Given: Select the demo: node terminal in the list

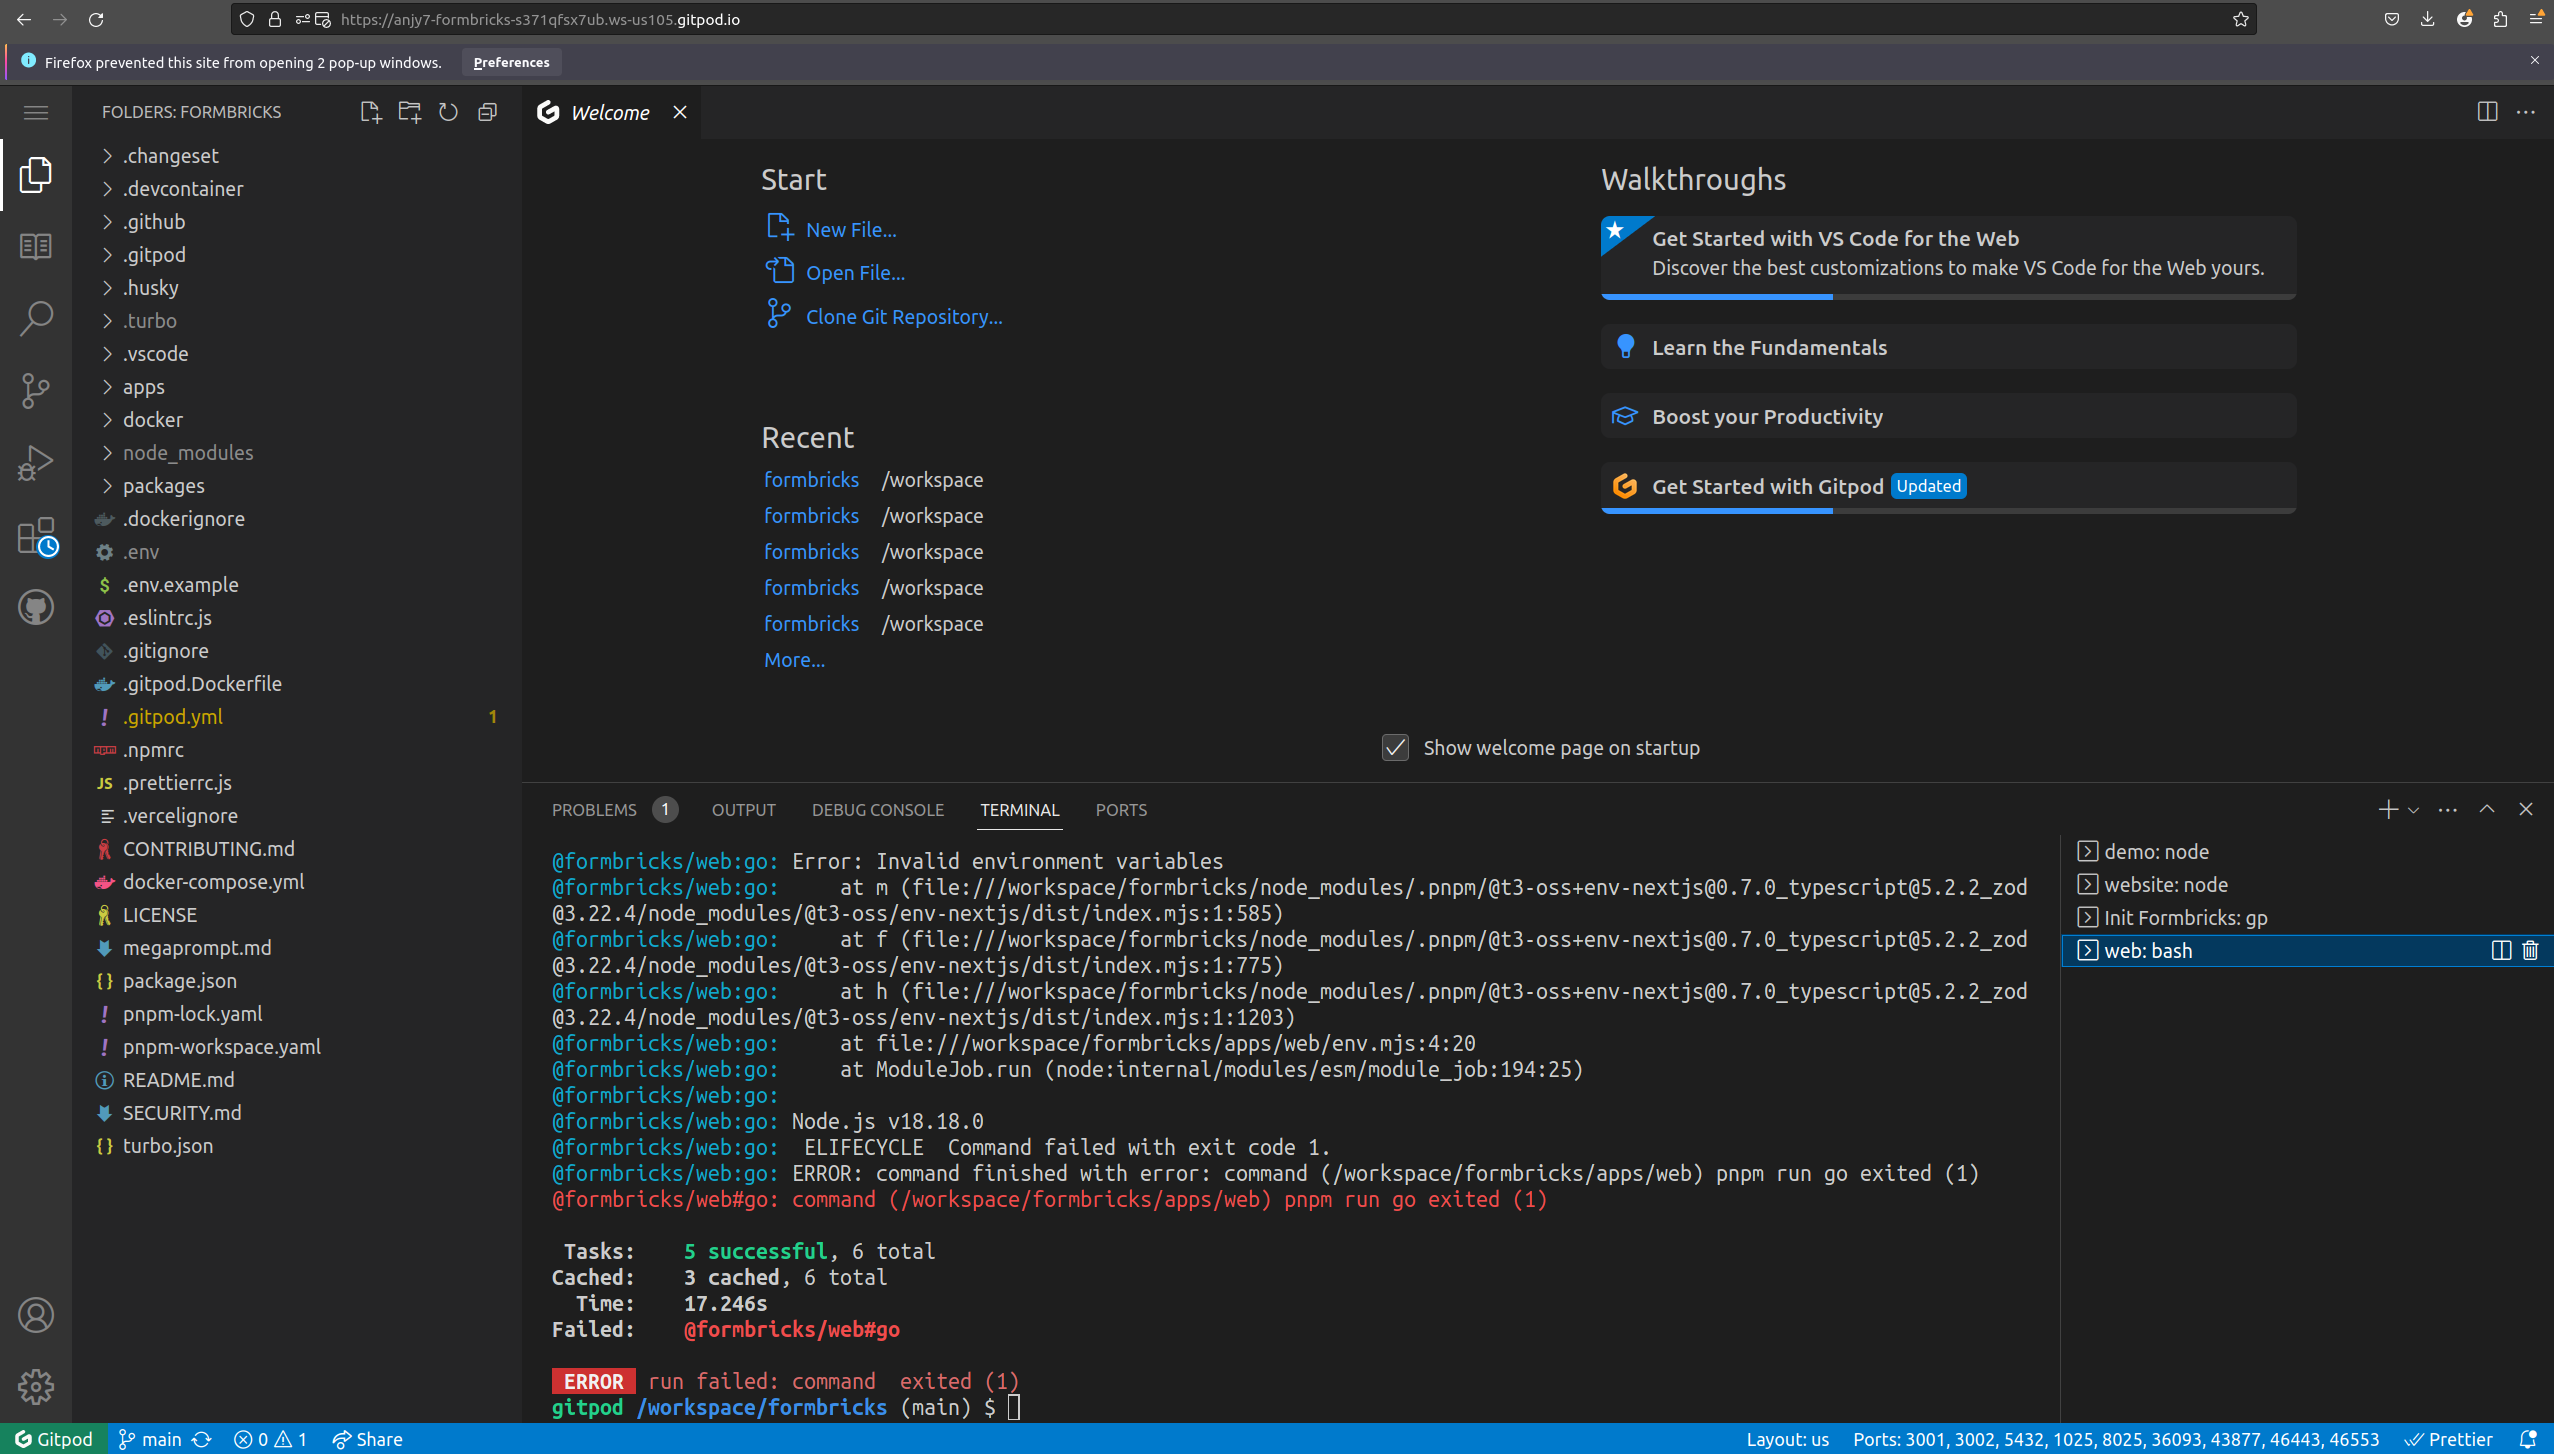Looking at the screenshot, I should click(2154, 851).
